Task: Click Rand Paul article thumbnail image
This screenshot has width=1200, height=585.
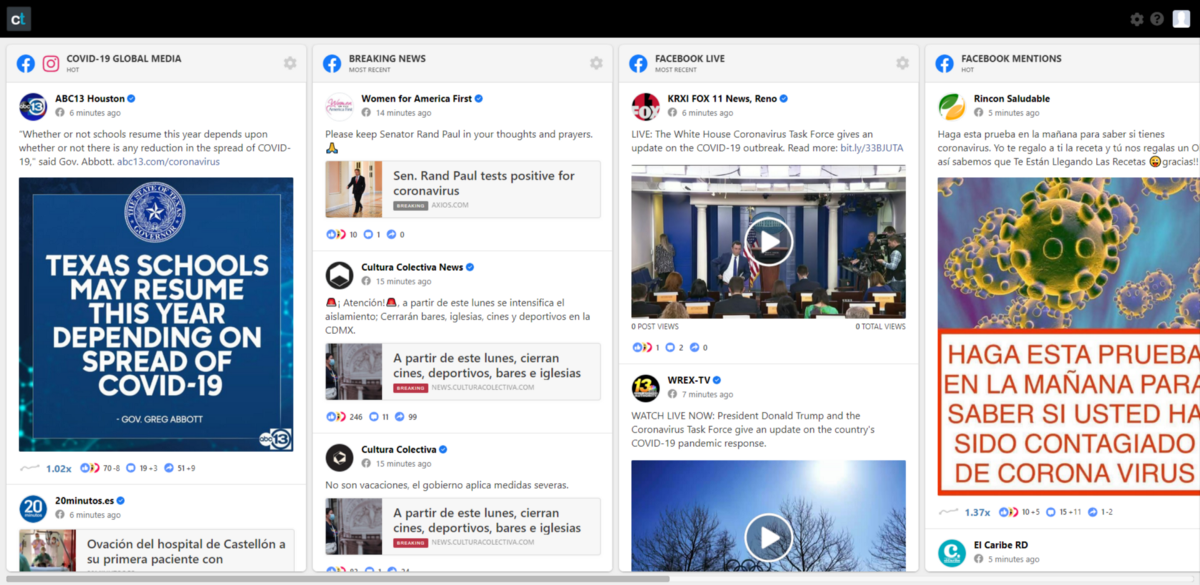Action: click(354, 189)
